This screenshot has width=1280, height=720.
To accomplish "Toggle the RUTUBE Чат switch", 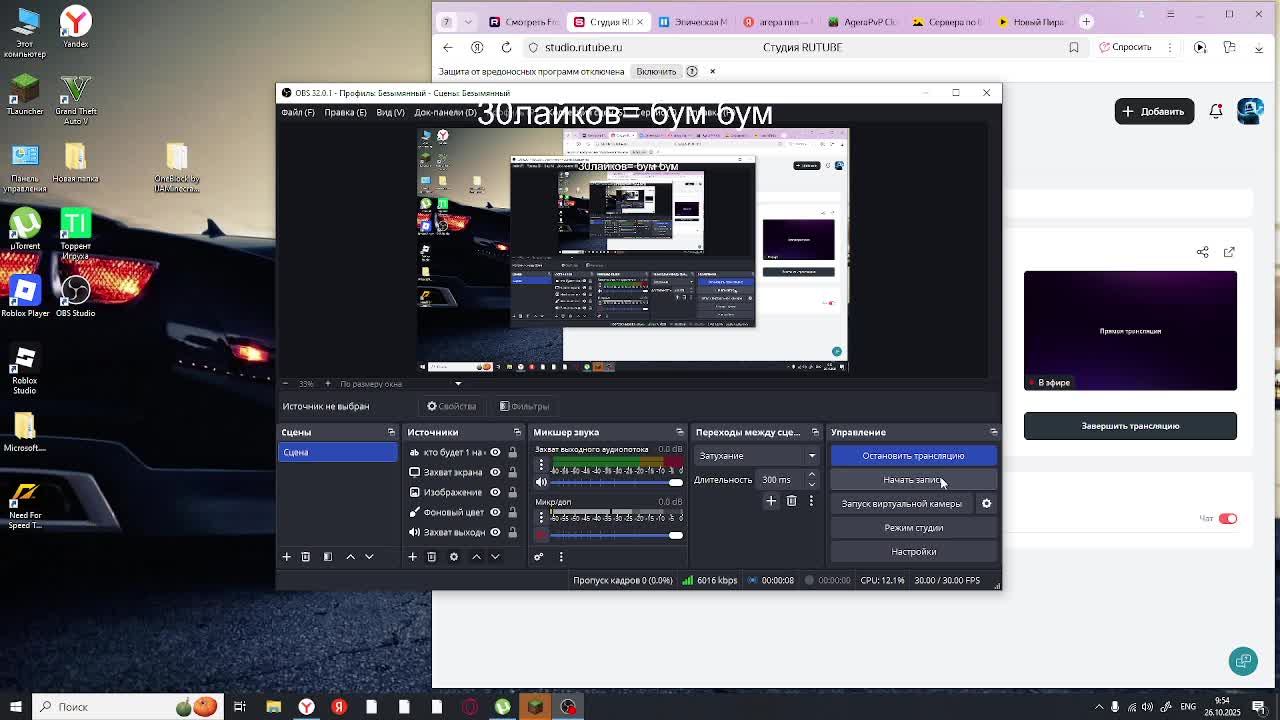I will [x=1228, y=519].
